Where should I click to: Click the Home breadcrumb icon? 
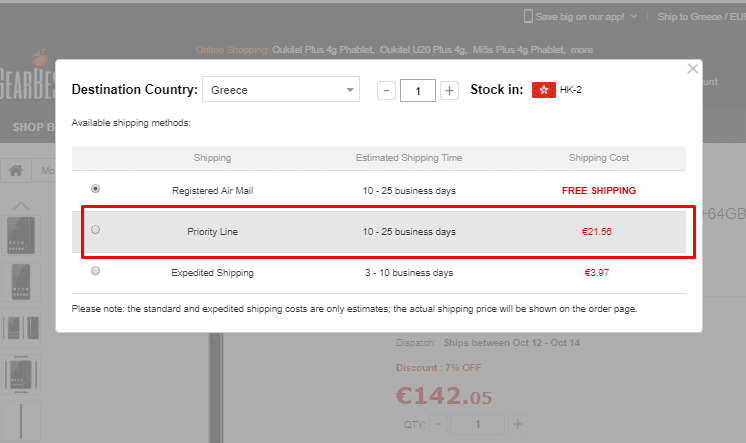tap(16, 170)
